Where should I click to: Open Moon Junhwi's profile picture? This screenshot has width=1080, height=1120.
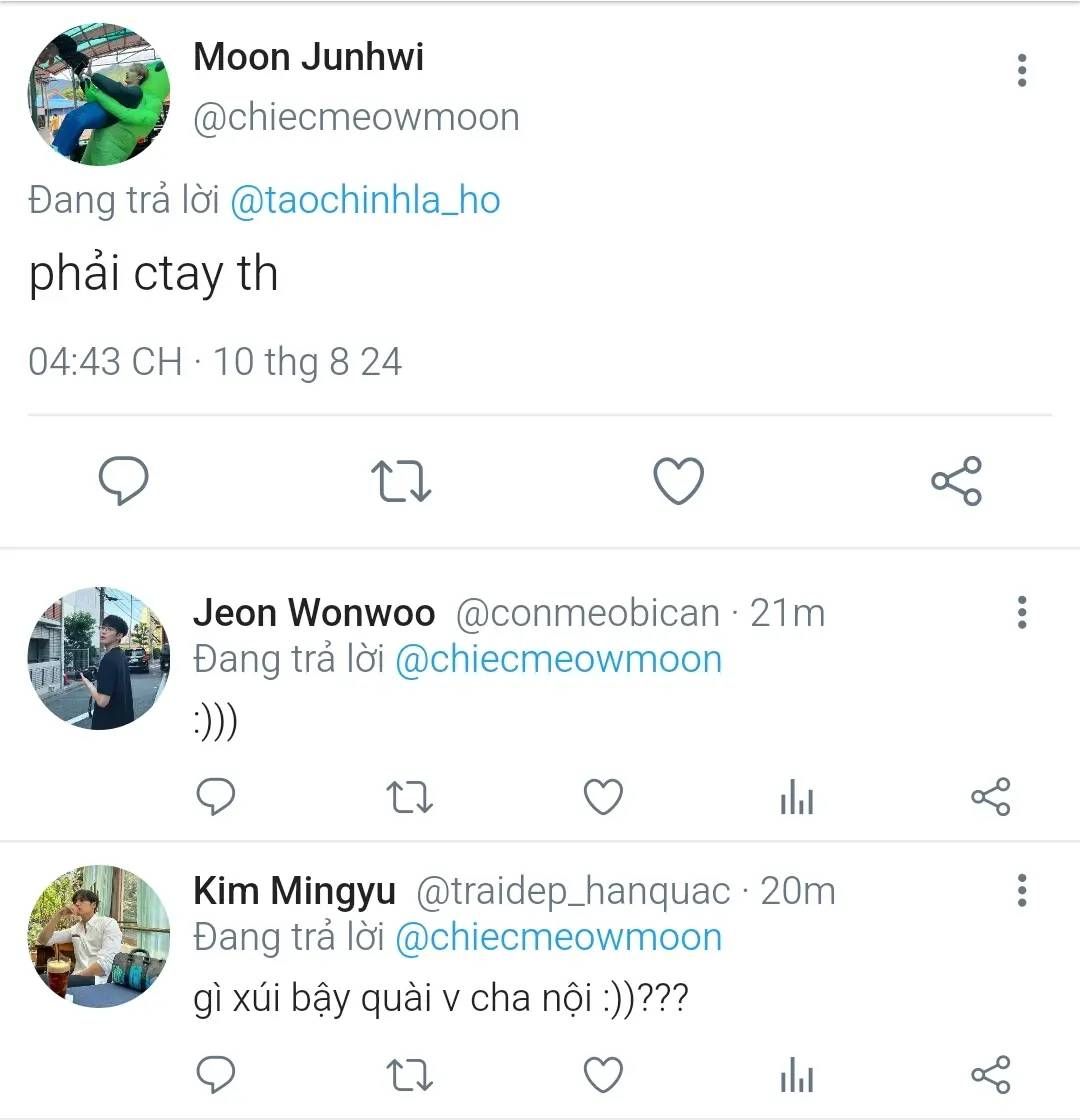pyautogui.click(x=98, y=94)
